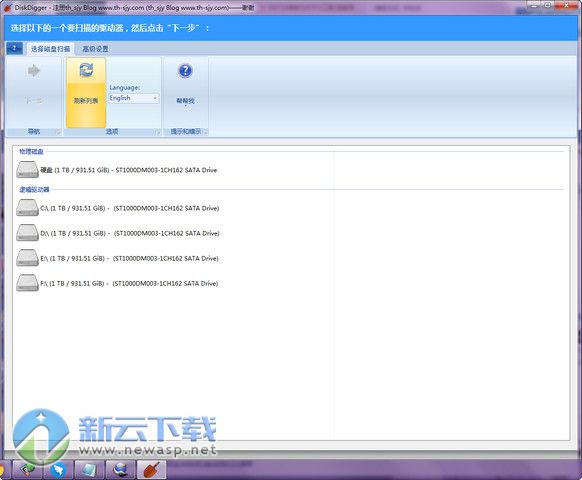Click the grayed Next arrow icon
This screenshot has height=480, width=582.
[34, 71]
